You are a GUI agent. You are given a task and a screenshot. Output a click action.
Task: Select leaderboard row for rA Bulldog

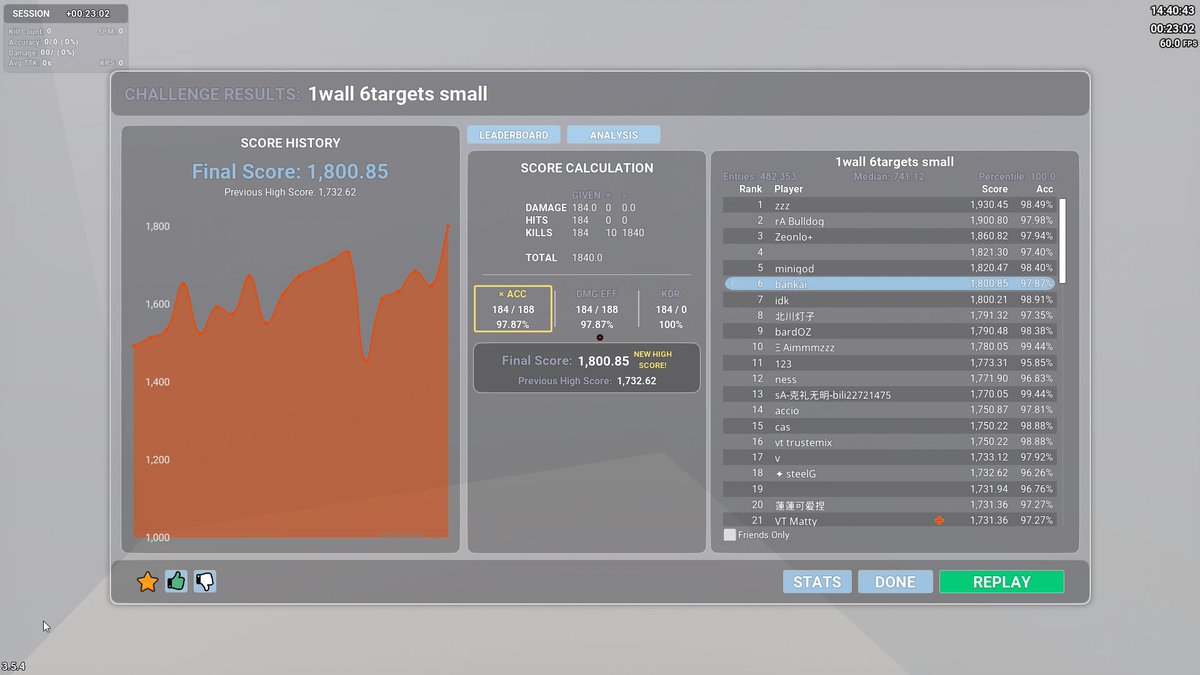tap(889, 221)
